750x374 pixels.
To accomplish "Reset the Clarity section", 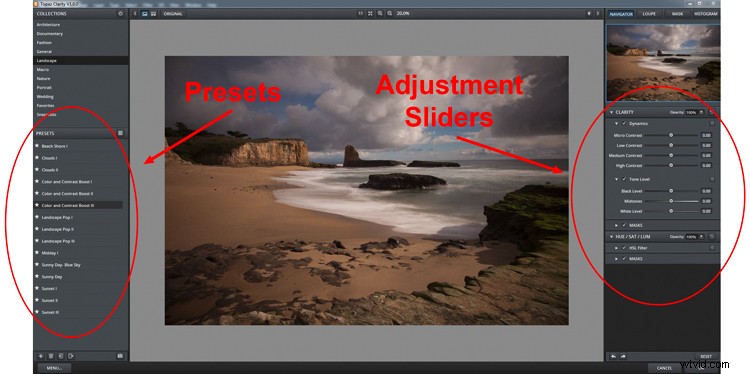I will coord(712,112).
